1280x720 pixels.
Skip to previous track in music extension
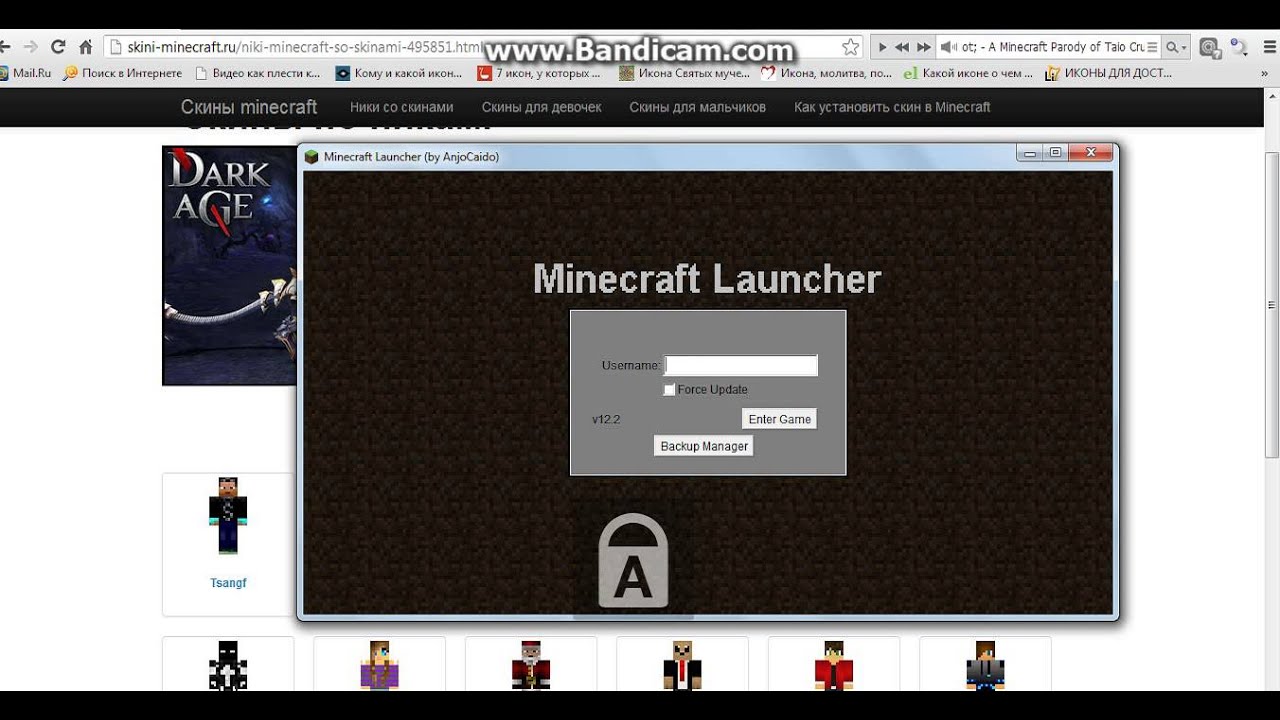tap(902, 47)
